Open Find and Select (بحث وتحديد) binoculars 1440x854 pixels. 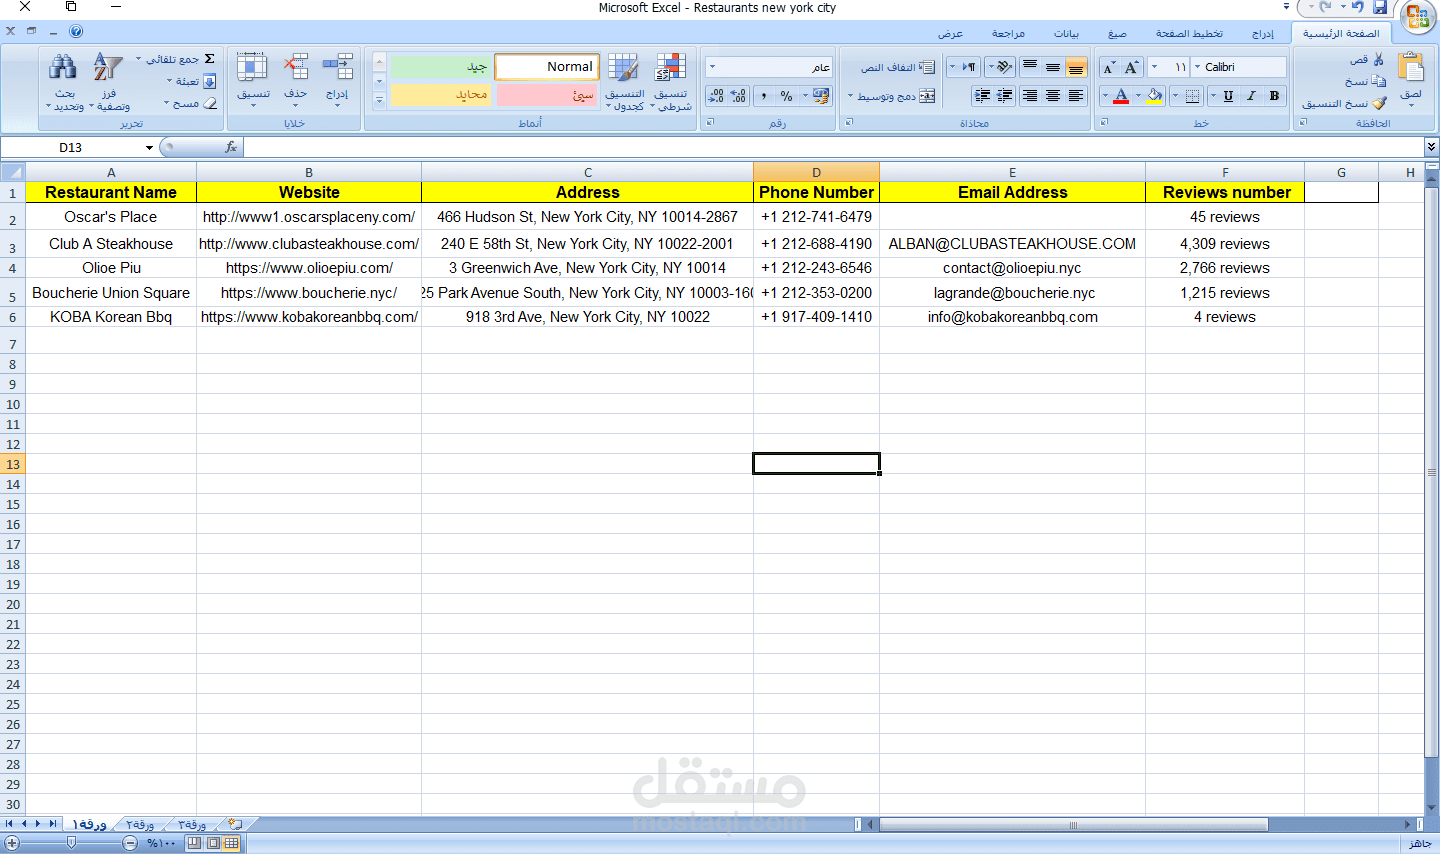pos(64,81)
